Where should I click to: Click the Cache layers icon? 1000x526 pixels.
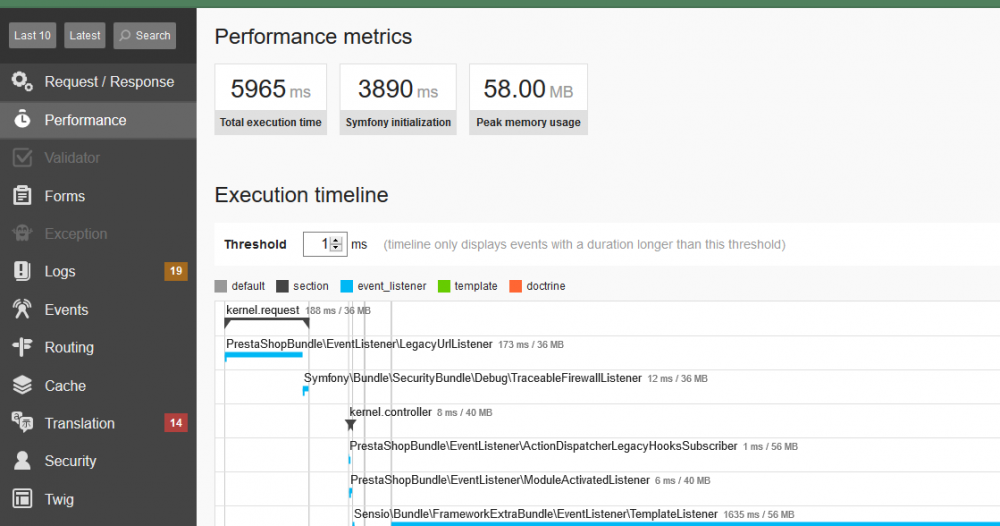click(22, 386)
